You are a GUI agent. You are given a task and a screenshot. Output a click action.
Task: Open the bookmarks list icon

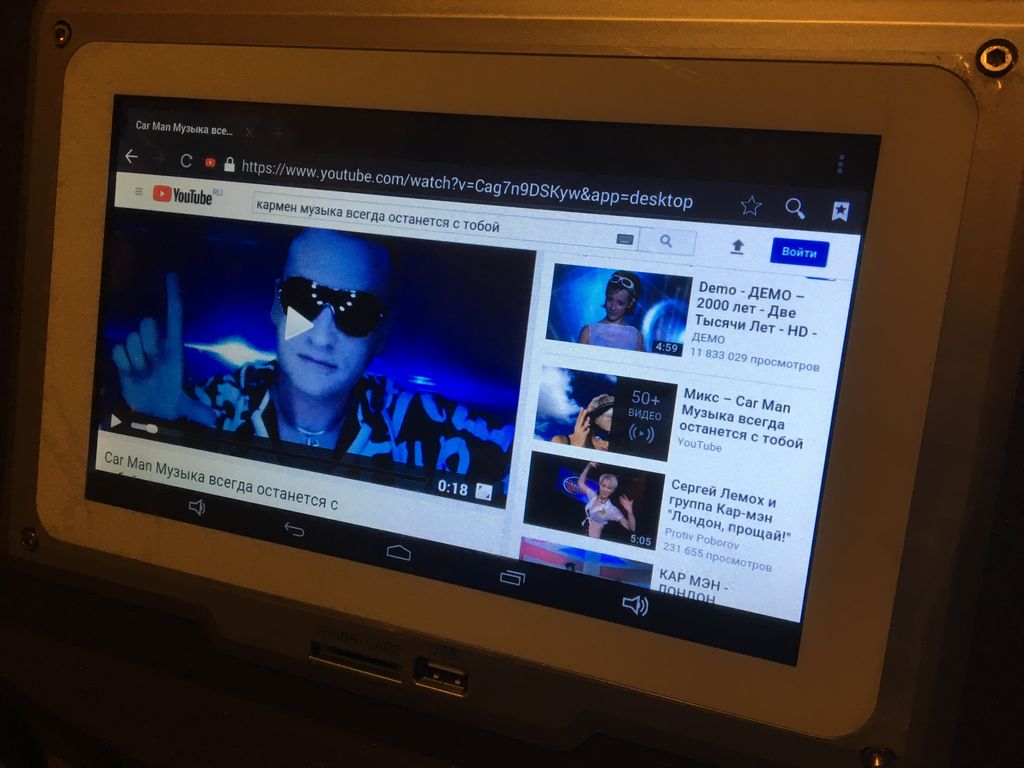click(x=840, y=211)
